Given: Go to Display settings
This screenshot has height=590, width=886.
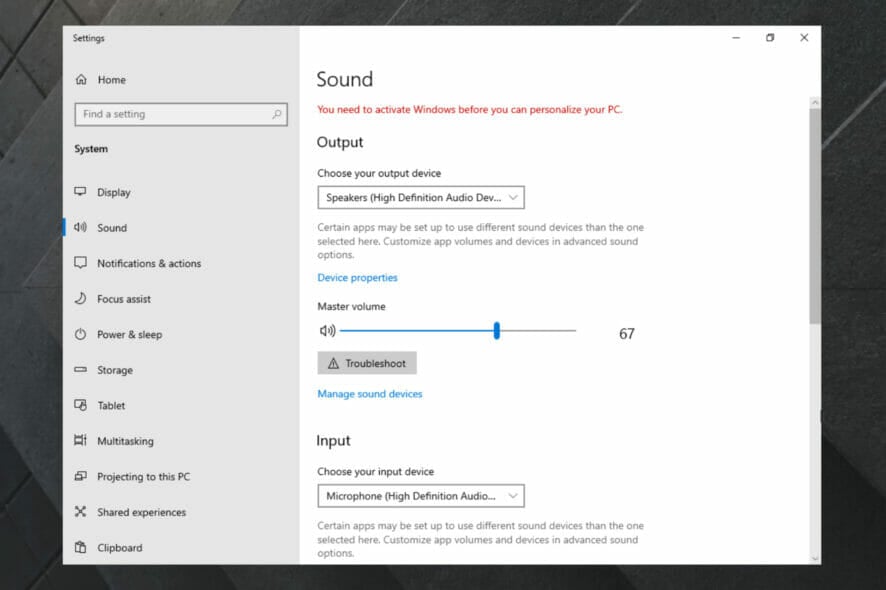Looking at the screenshot, I should [x=114, y=192].
